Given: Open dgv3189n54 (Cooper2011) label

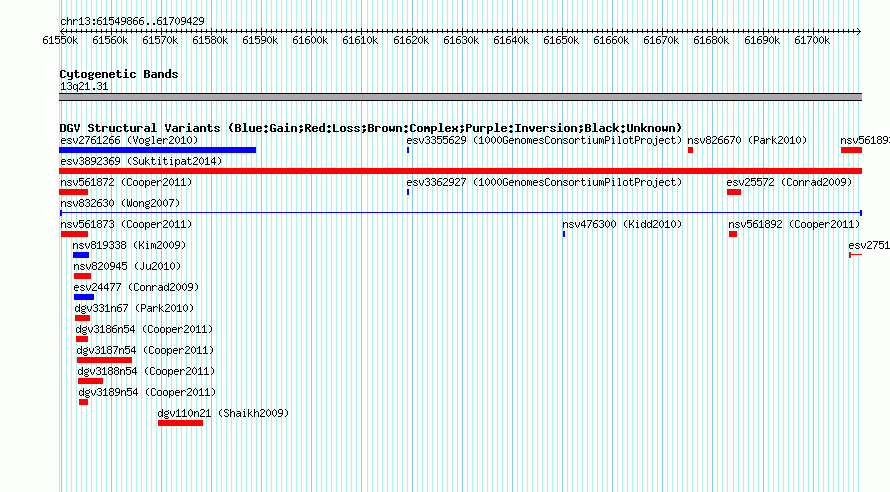Looking at the screenshot, I should click(x=148, y=392).
